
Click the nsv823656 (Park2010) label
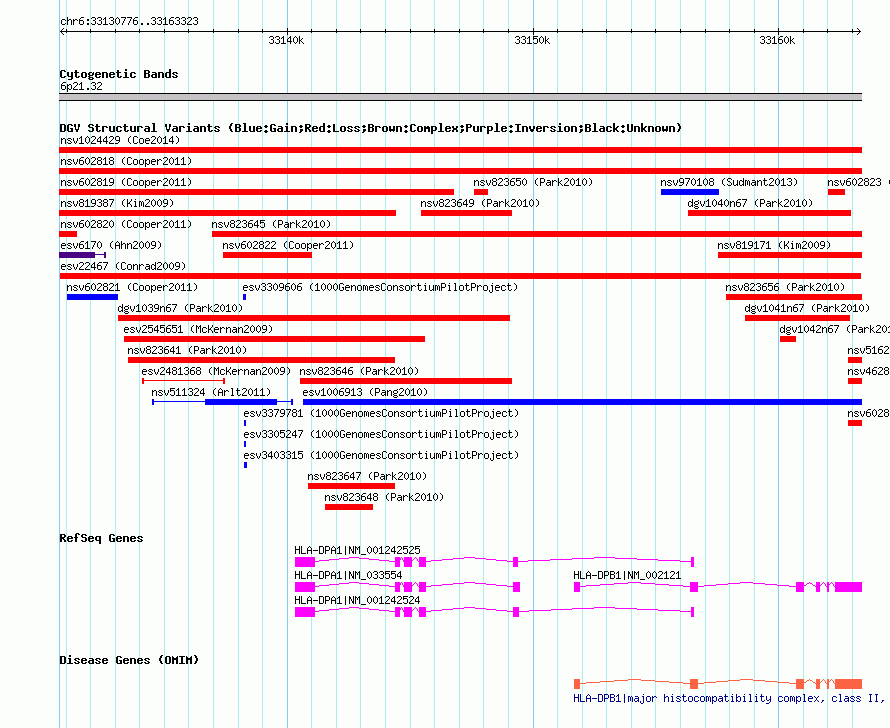coord(785,287)
